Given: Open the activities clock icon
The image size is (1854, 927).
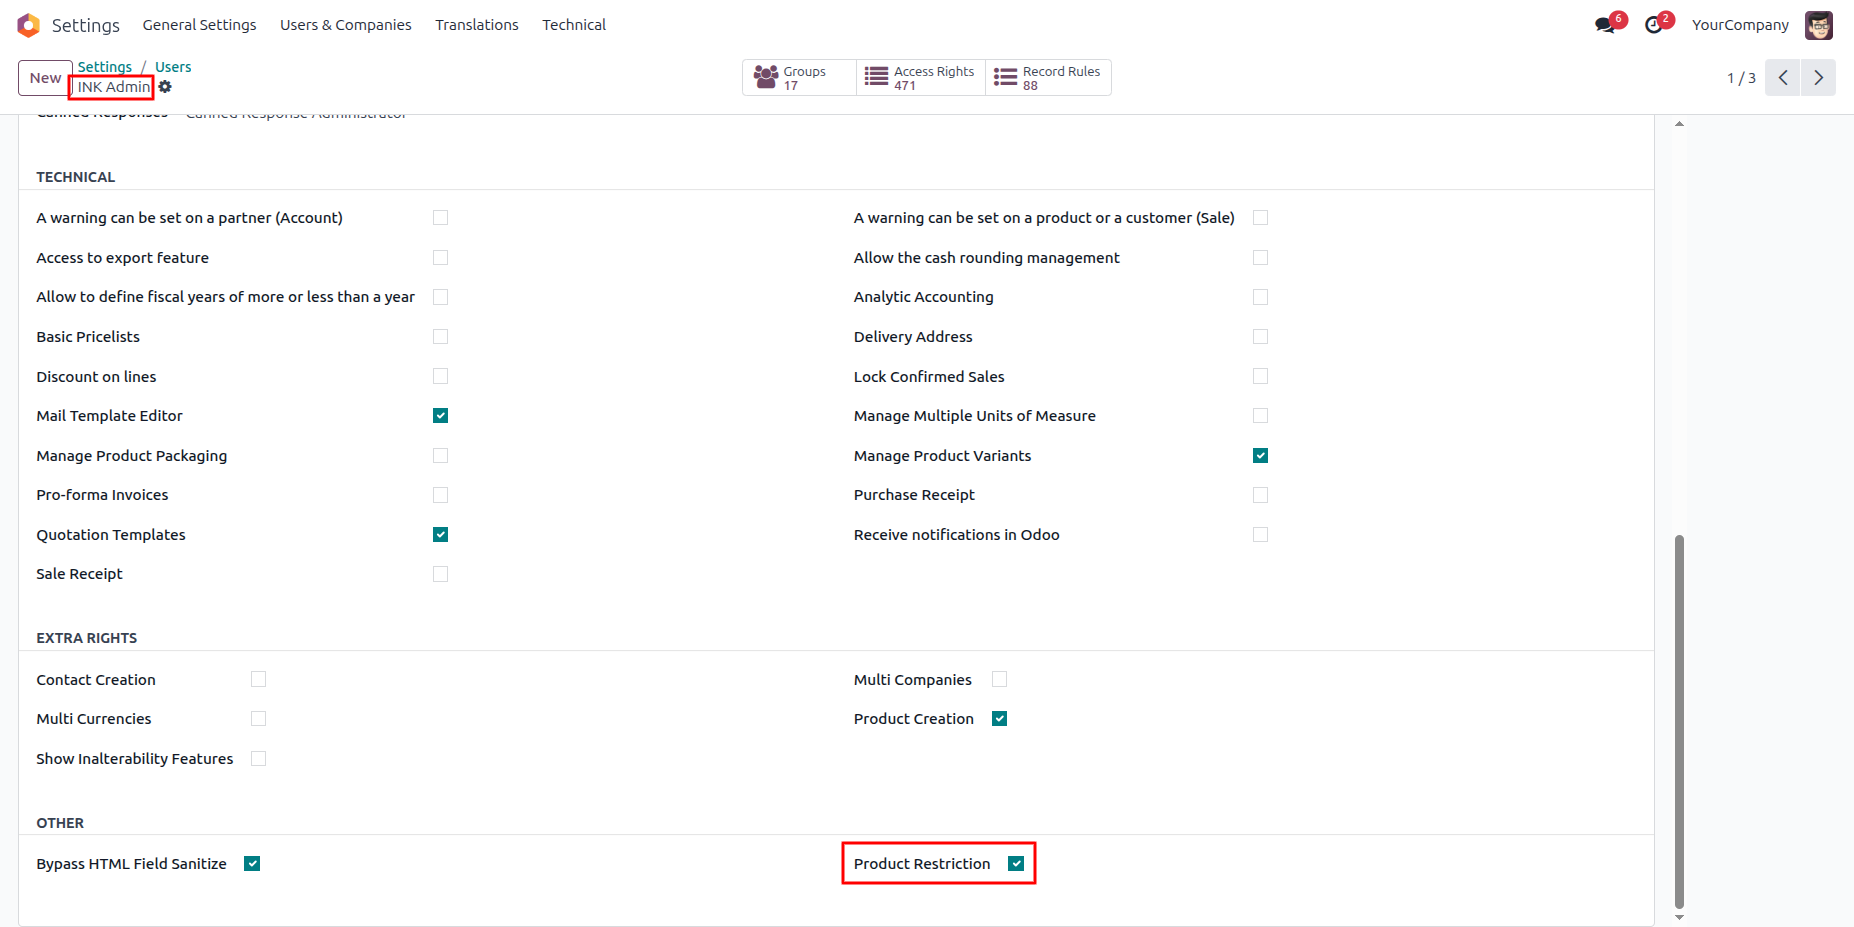Looking at the screenshot, I should tap(1656, 24).
